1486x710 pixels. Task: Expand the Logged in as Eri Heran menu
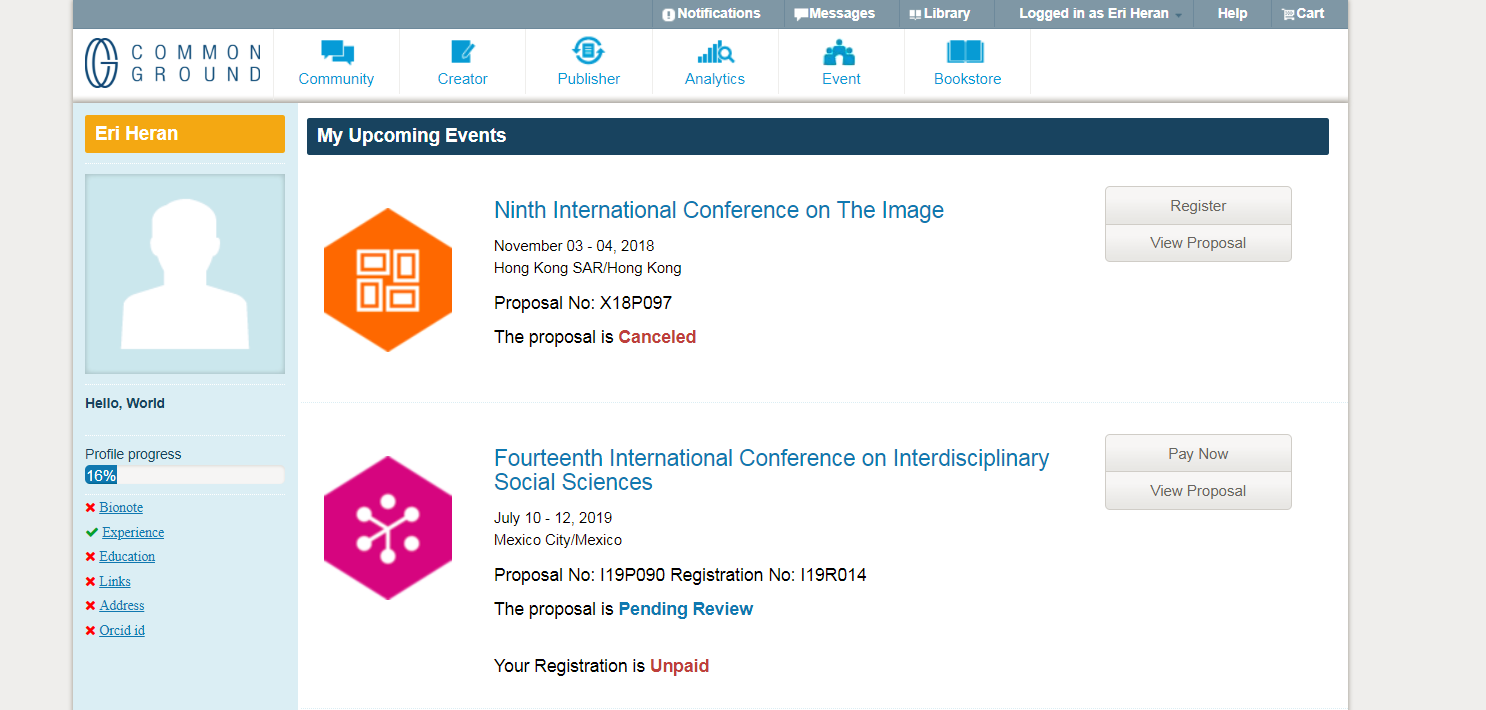point(1099,14)
